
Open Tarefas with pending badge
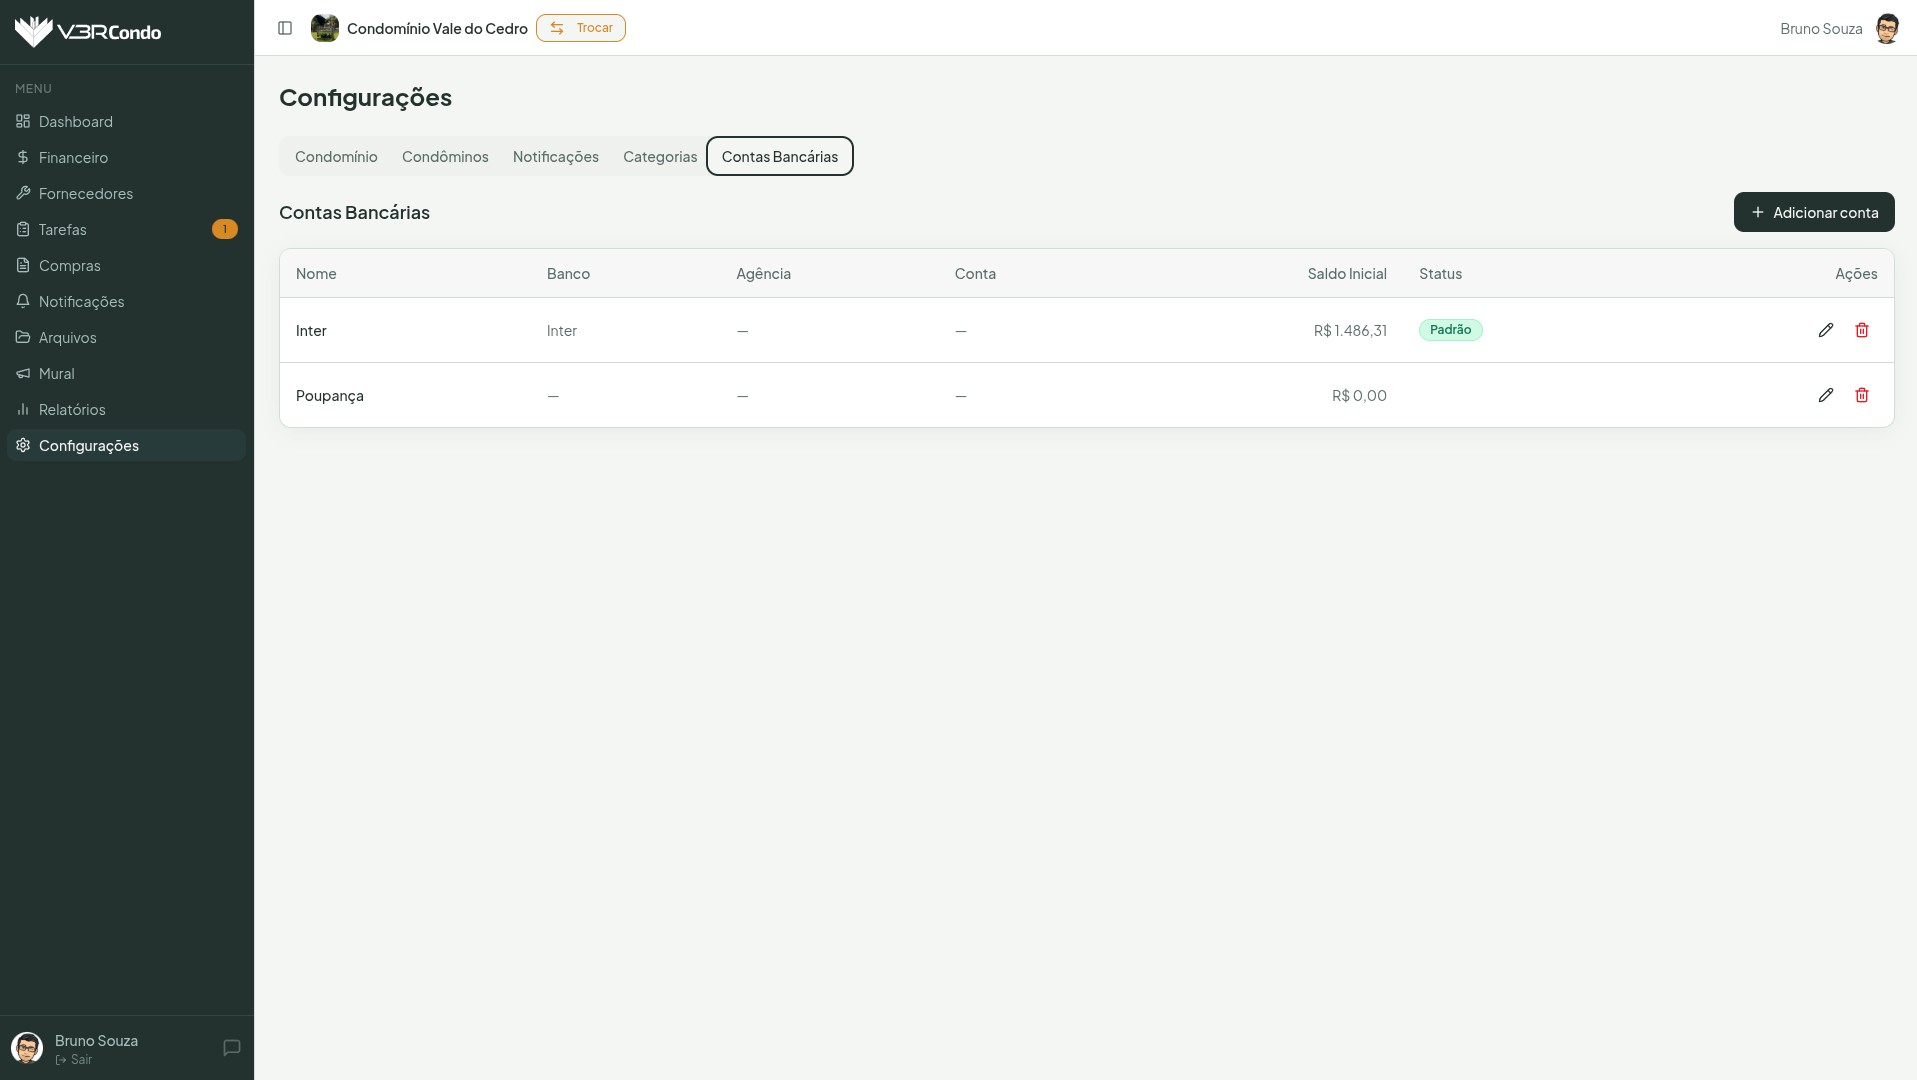pyautogui.click(x=63, y=229)
